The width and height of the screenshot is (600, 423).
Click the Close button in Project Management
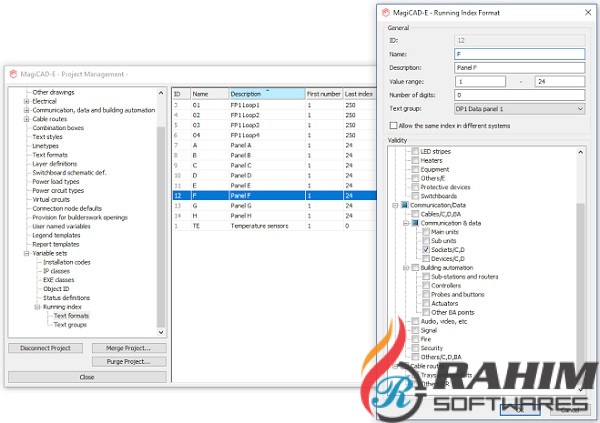pos(87,377)
